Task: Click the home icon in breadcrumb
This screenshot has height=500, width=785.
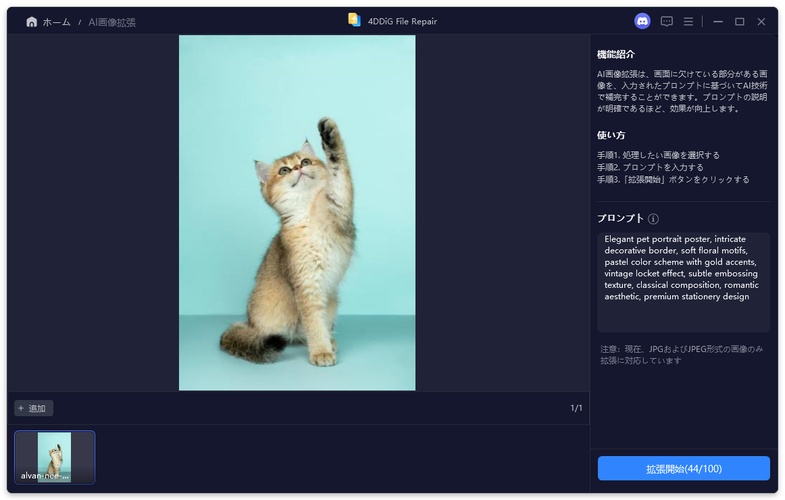Action: 32,22
